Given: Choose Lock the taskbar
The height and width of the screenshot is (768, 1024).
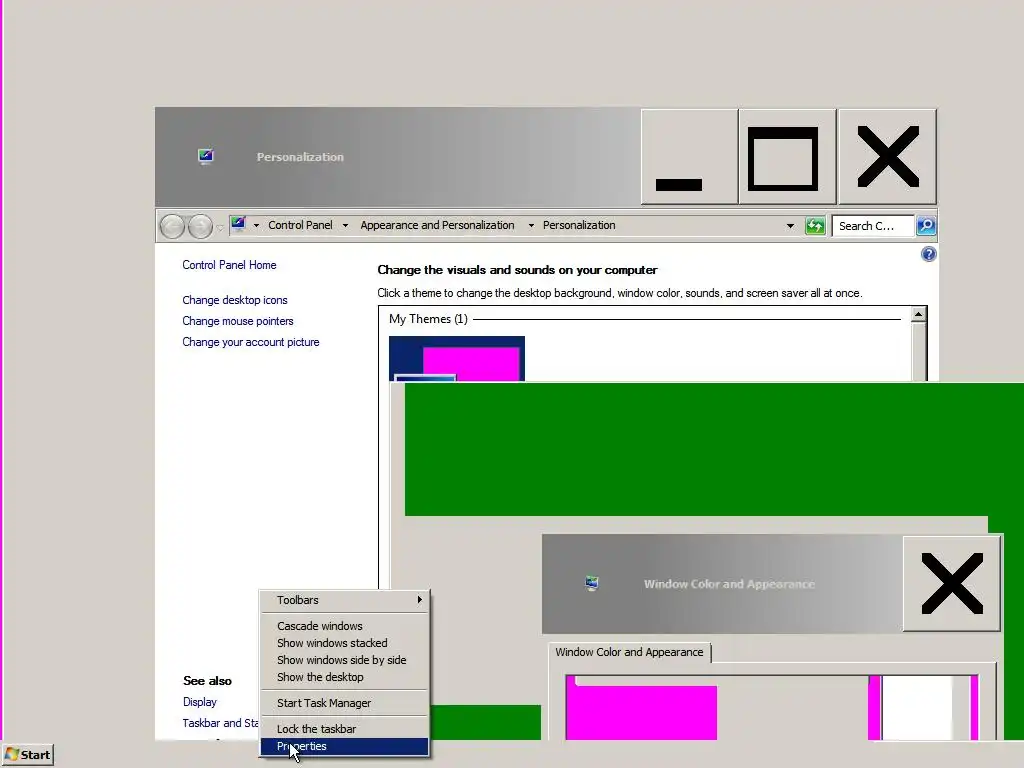Looking at the screenshot, I should [x=345, y=729].
